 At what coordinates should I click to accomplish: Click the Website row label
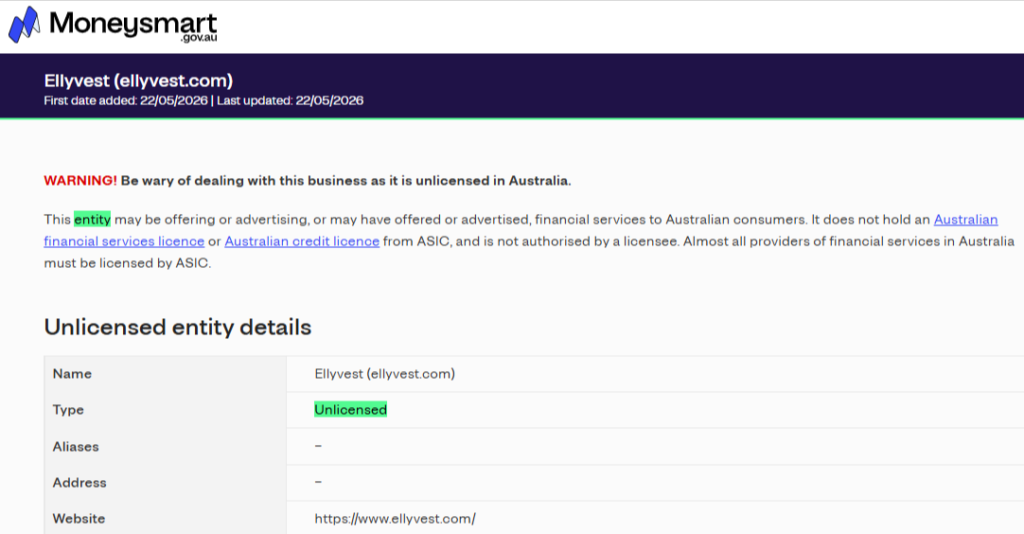[x=79, y=519]
